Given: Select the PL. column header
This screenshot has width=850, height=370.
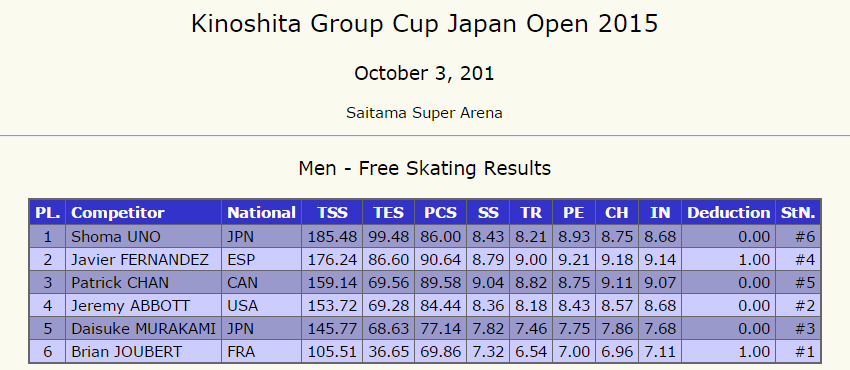Looking at the screenshot, I should pyautogui.click(x=48, y=212).
